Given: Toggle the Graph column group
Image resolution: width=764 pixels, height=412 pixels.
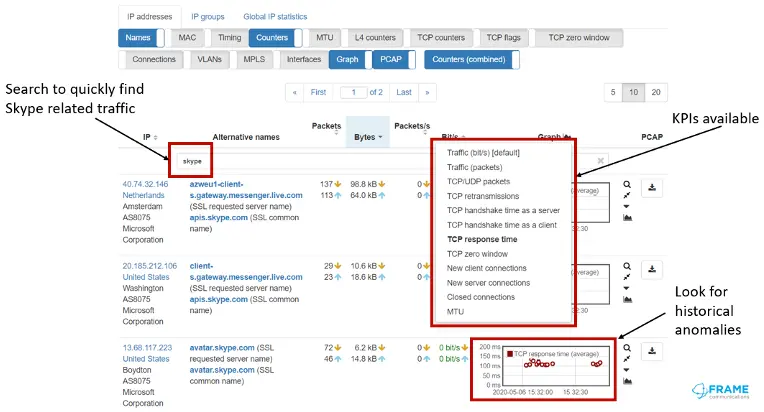Looking at the screenshot, I should [350, 59].
